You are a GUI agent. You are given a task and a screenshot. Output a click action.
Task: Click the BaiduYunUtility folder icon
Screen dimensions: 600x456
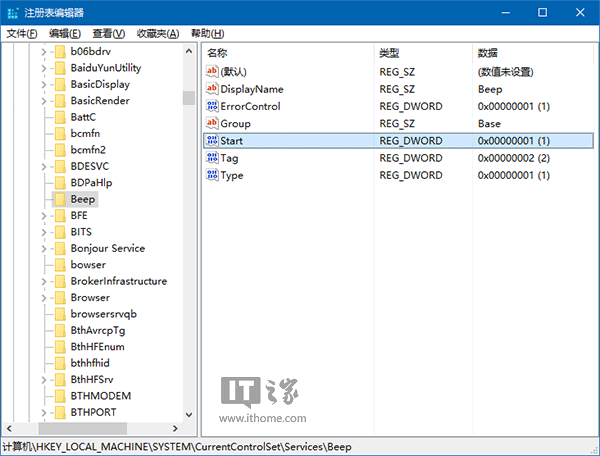(x=60, y=68)
